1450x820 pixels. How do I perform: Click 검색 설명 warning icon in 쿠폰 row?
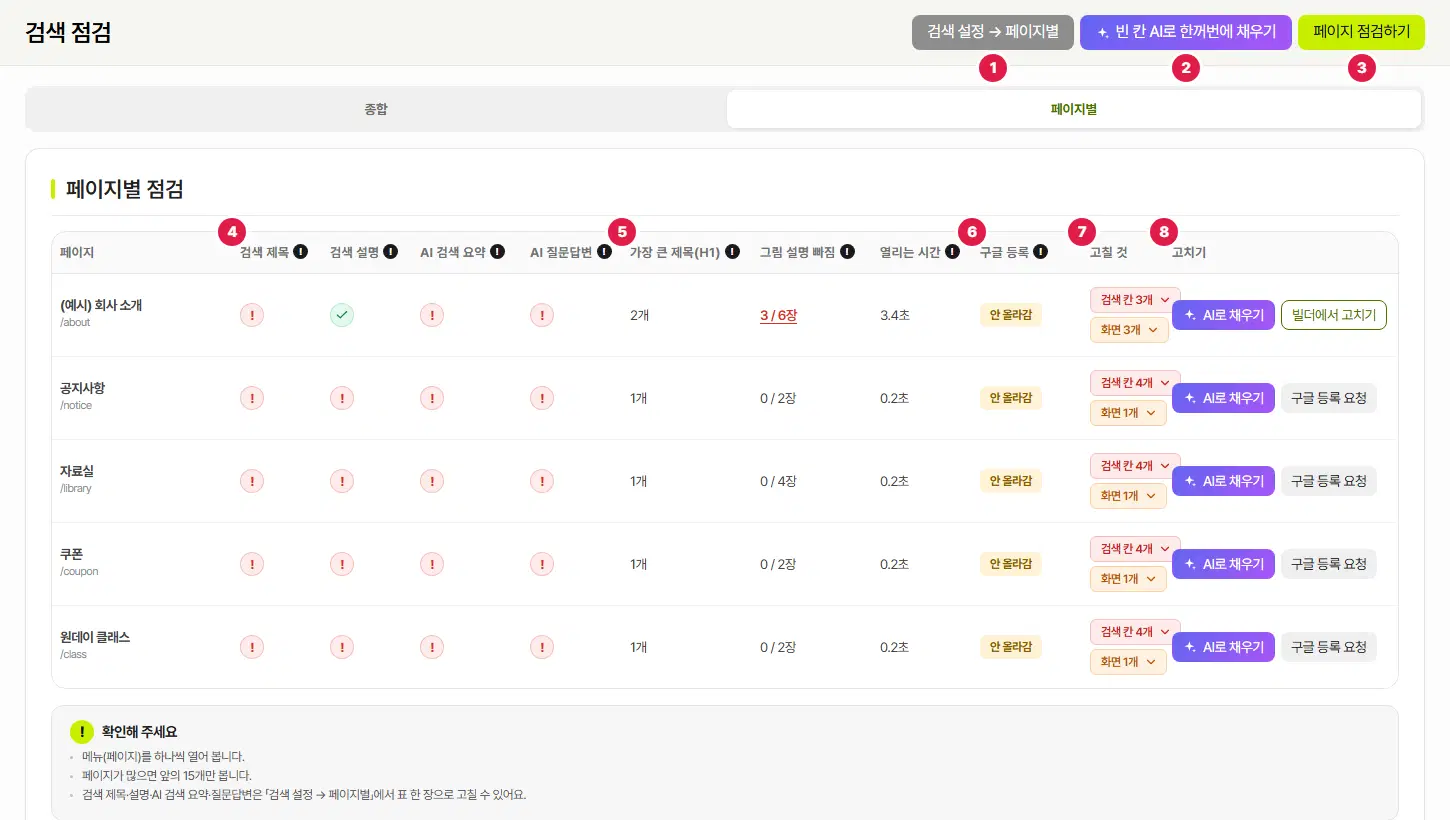pos(342,564)
